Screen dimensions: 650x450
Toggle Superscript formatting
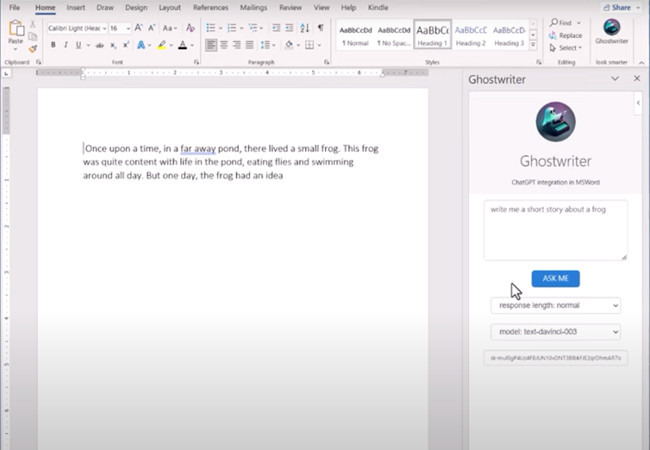[126, 45]
